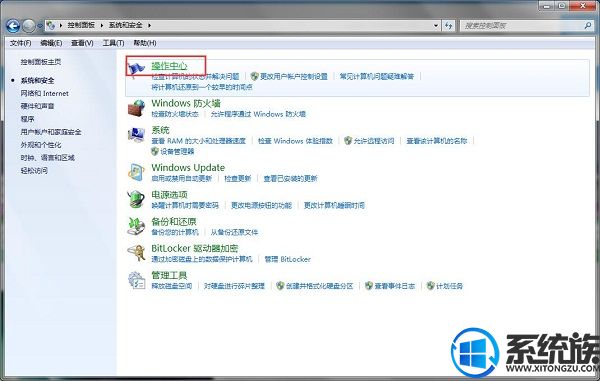Screen dimensions: 600x381
Task: Open the Windows 防火墙 heading
Action: (x=186, y=103)
